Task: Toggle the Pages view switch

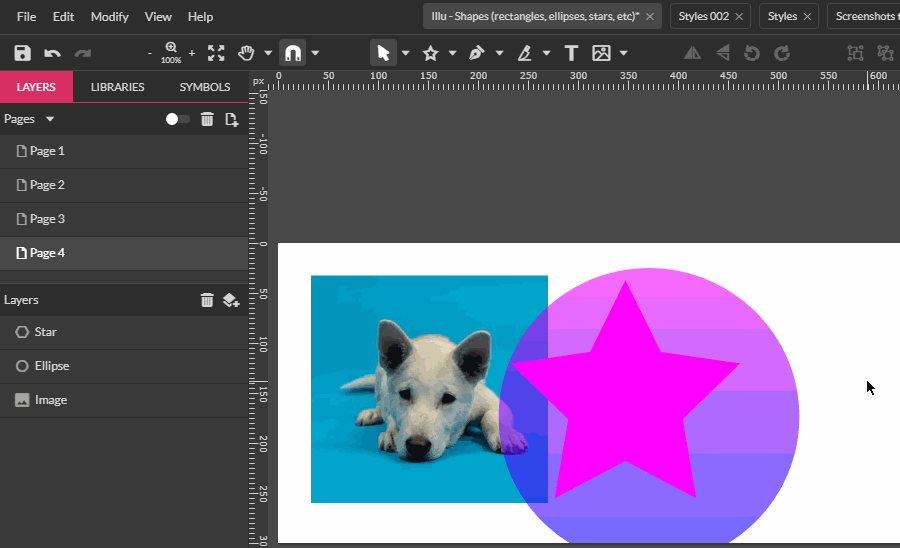Action: (x=177, y=119)
